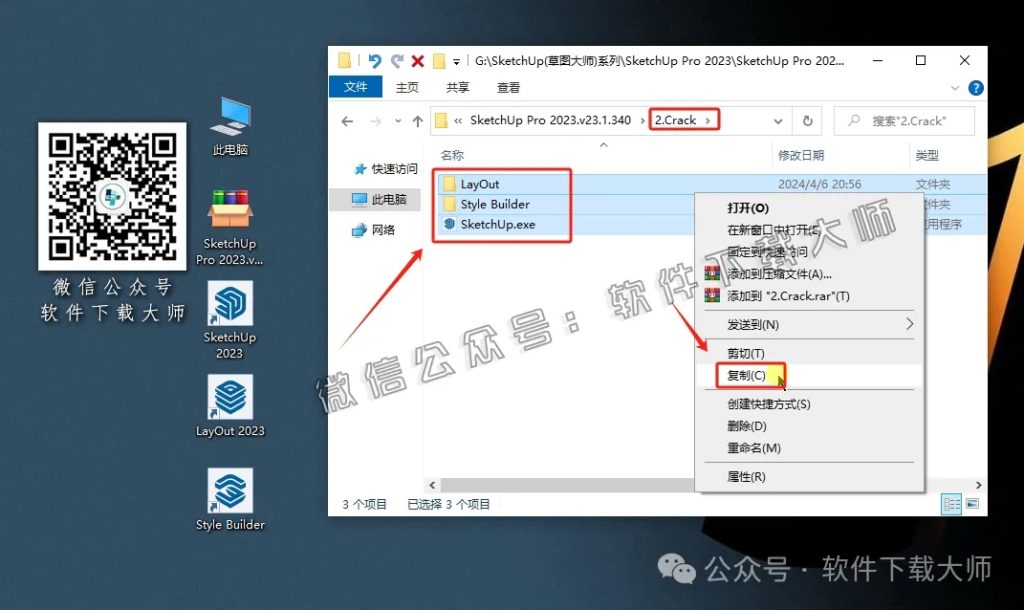Open the LayOut 2023 desktop shortcut
Screen dimensions: 1024x610
pos(230,398)
